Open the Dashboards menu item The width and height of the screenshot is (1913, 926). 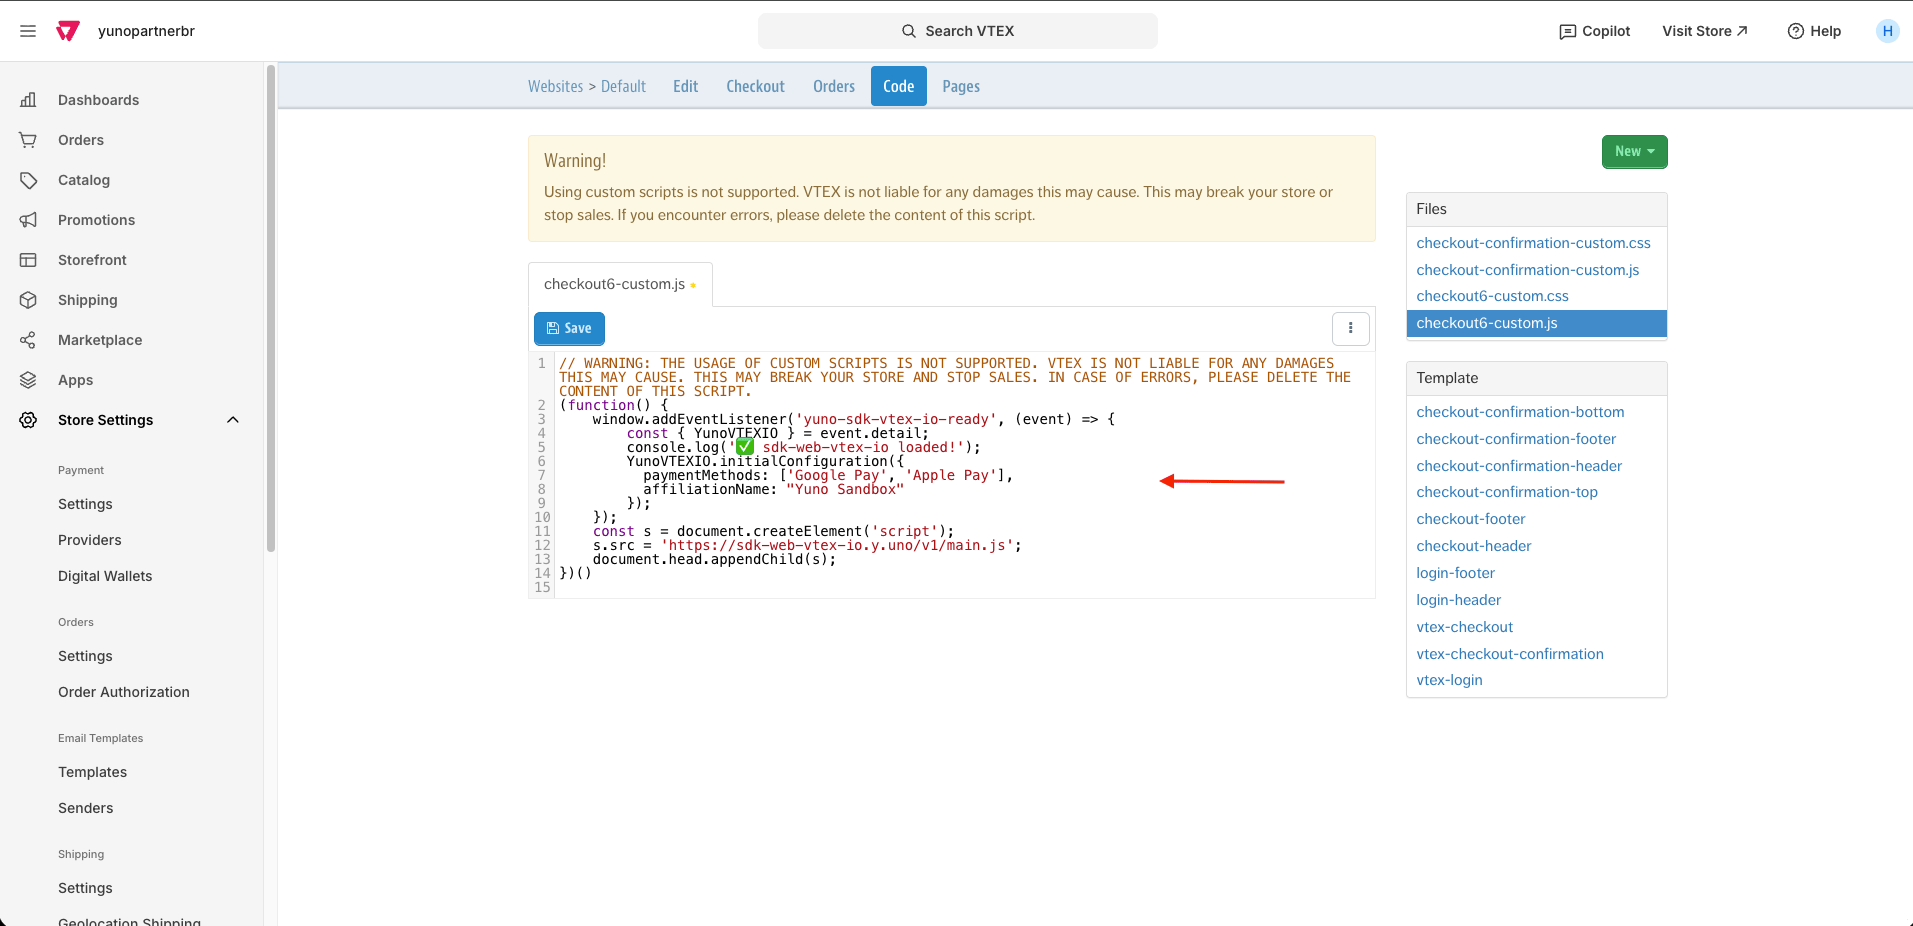(x=98, y=100)
